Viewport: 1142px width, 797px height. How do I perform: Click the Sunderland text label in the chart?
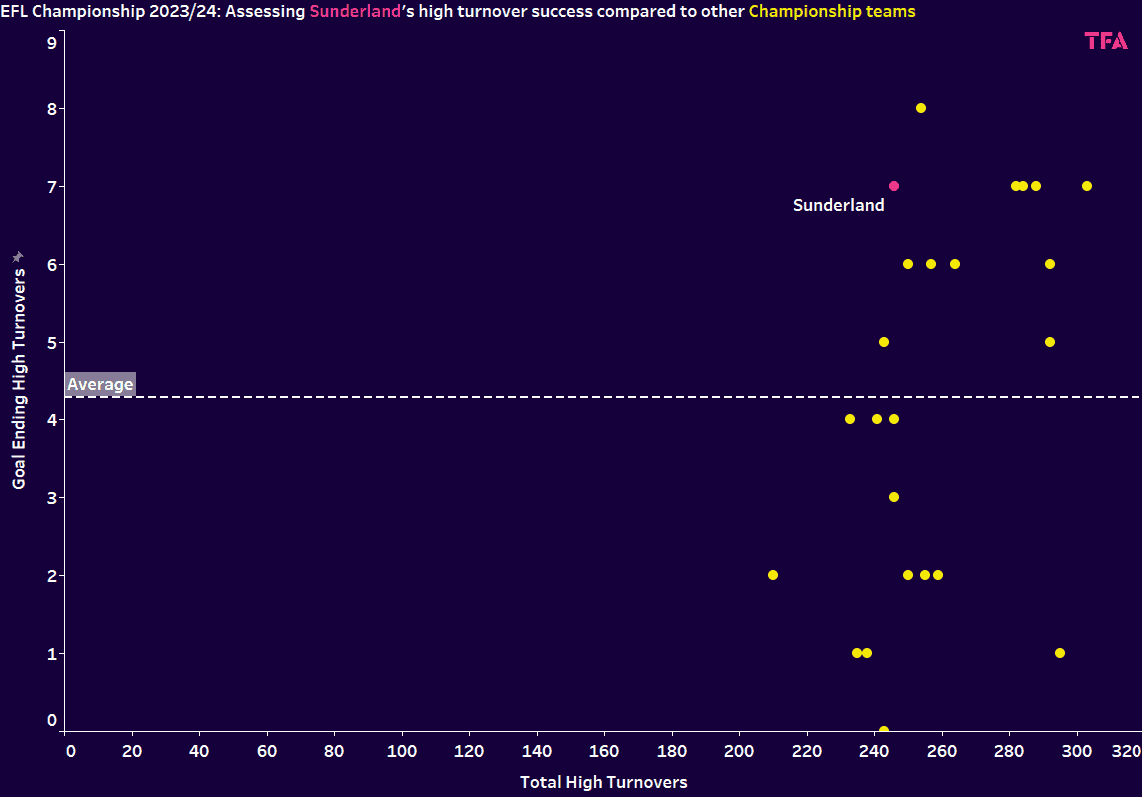click(x=838, y=205)
